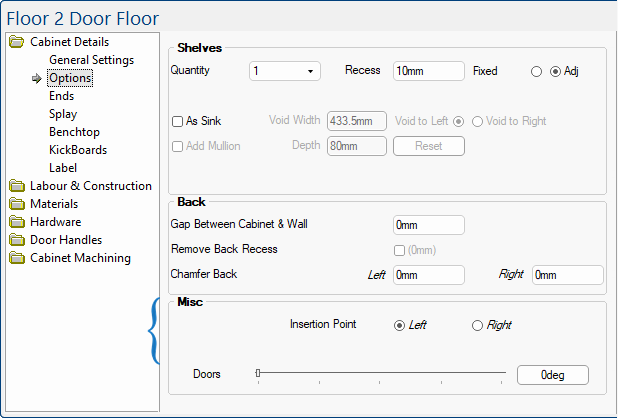
Task: Click the arrow icon beside Options
Action: coord(37,79)
